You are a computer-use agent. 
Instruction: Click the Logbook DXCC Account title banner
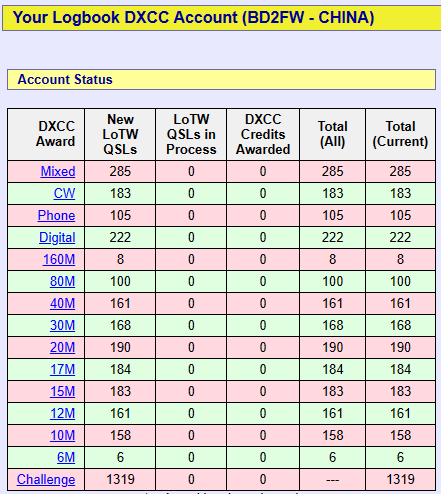(221, 18)
